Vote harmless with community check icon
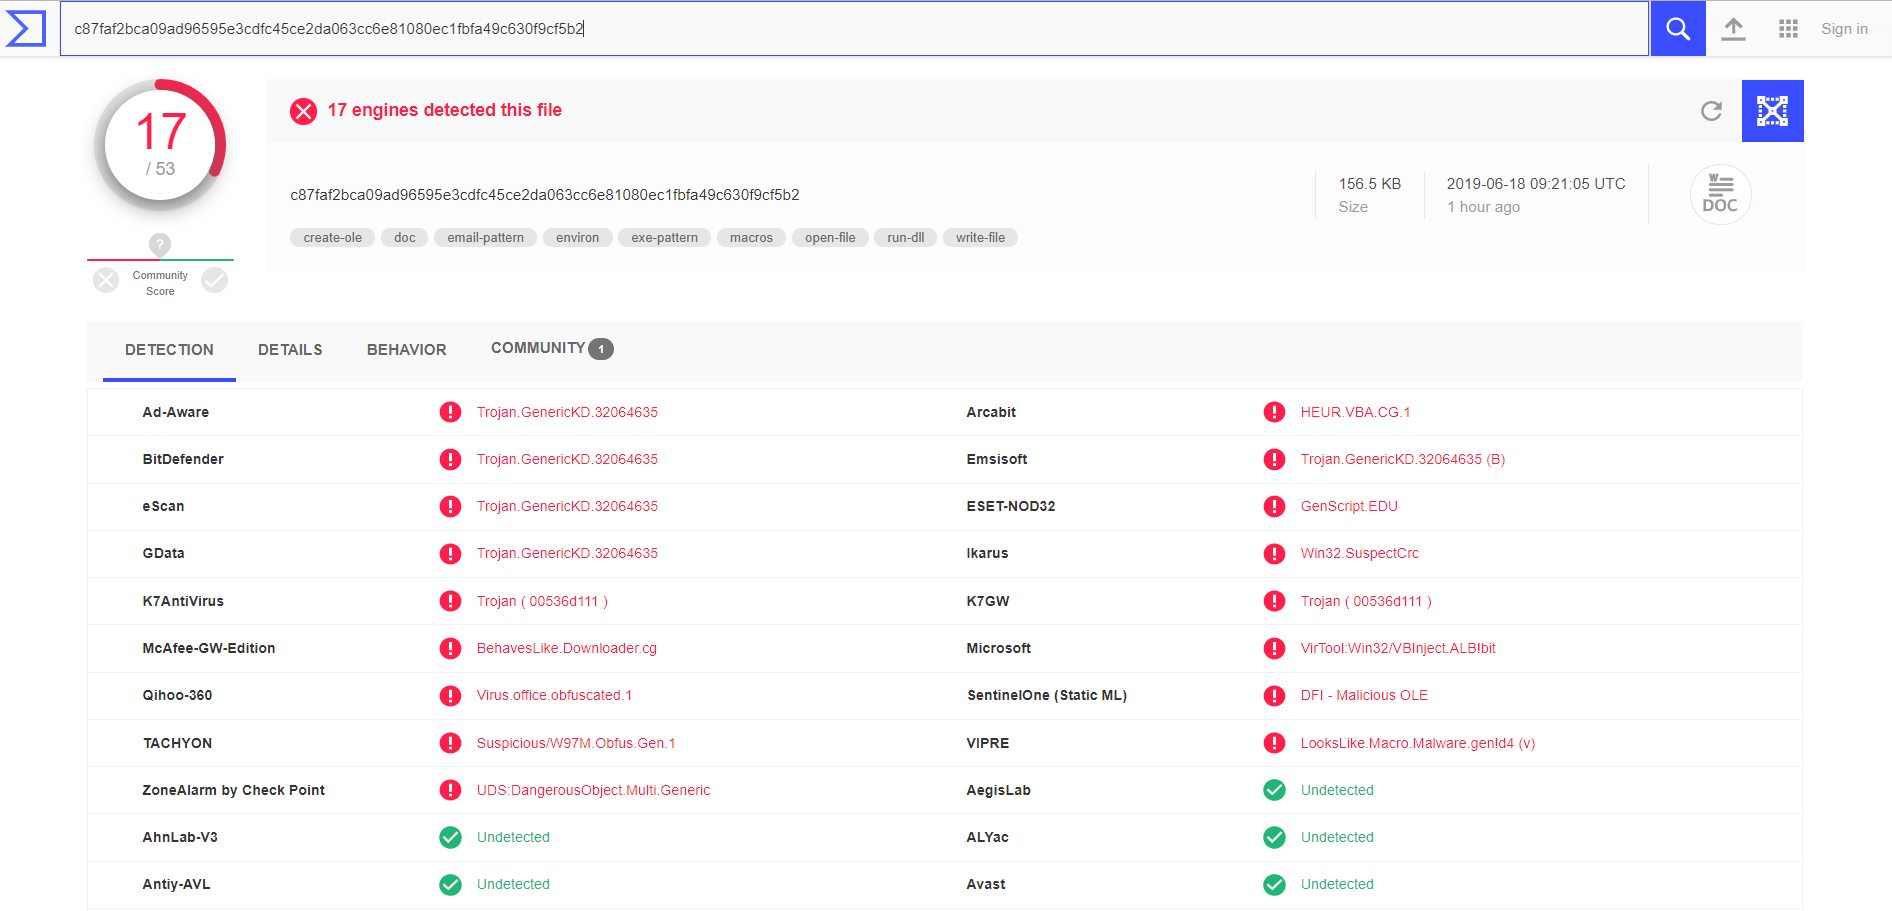This screenshot has width=1892, height=911. (214, 280)
